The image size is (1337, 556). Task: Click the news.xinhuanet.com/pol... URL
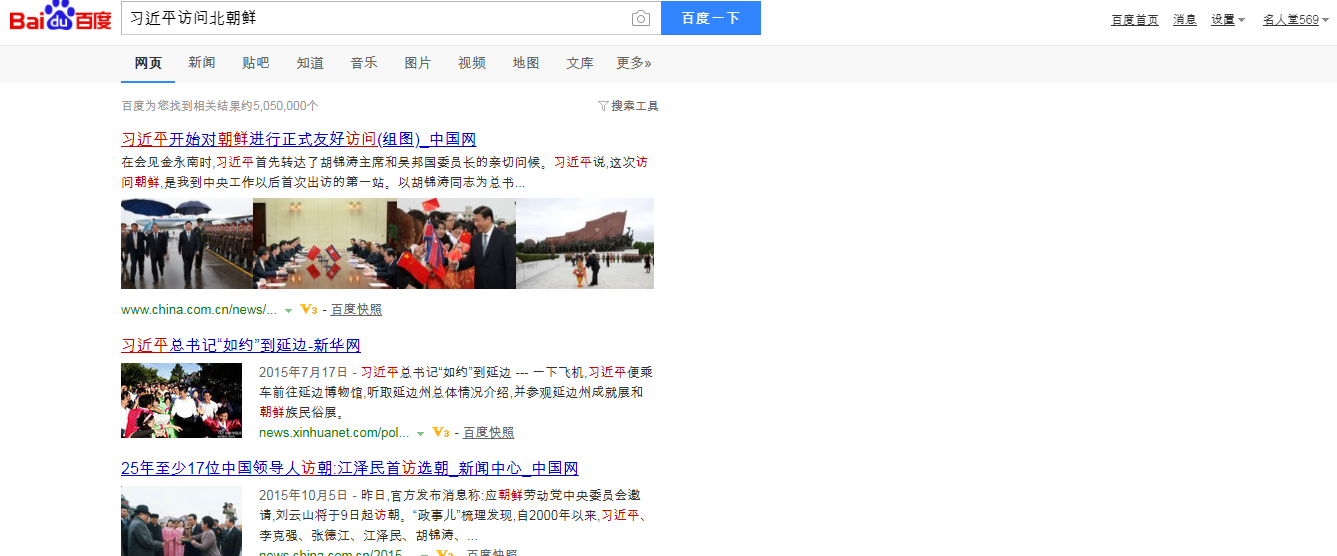[x=334, y=433]
